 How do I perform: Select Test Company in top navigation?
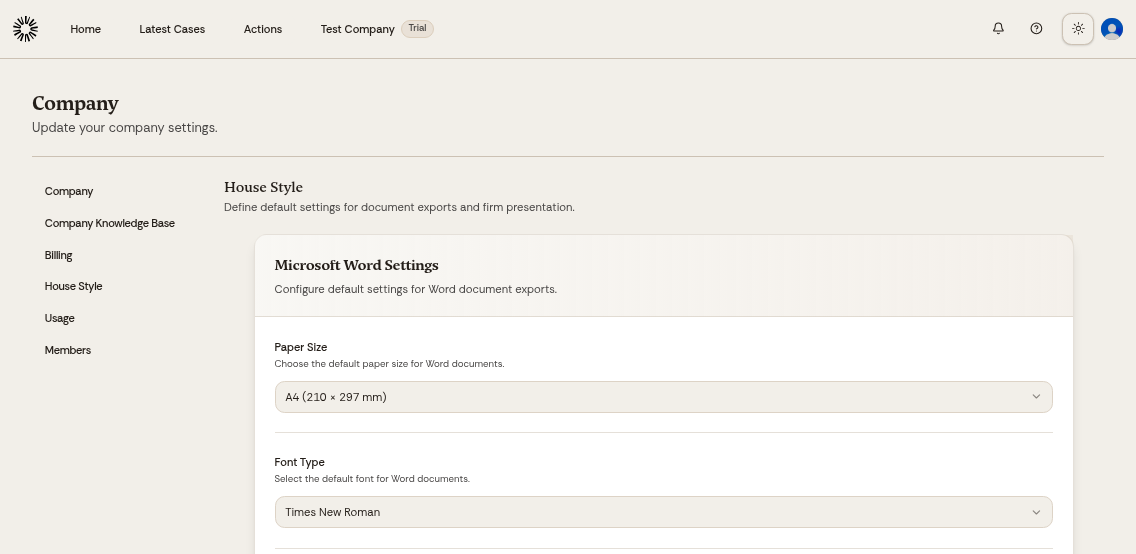point(358,29)
